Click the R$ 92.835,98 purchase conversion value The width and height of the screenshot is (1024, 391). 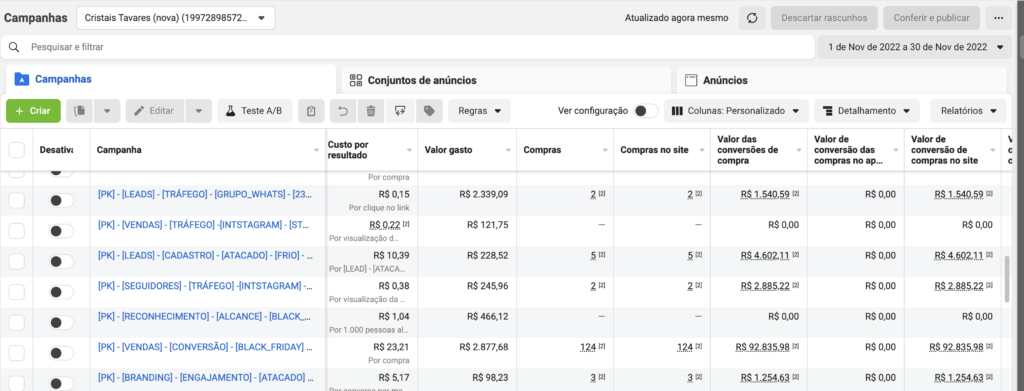(x=762, y=347)
